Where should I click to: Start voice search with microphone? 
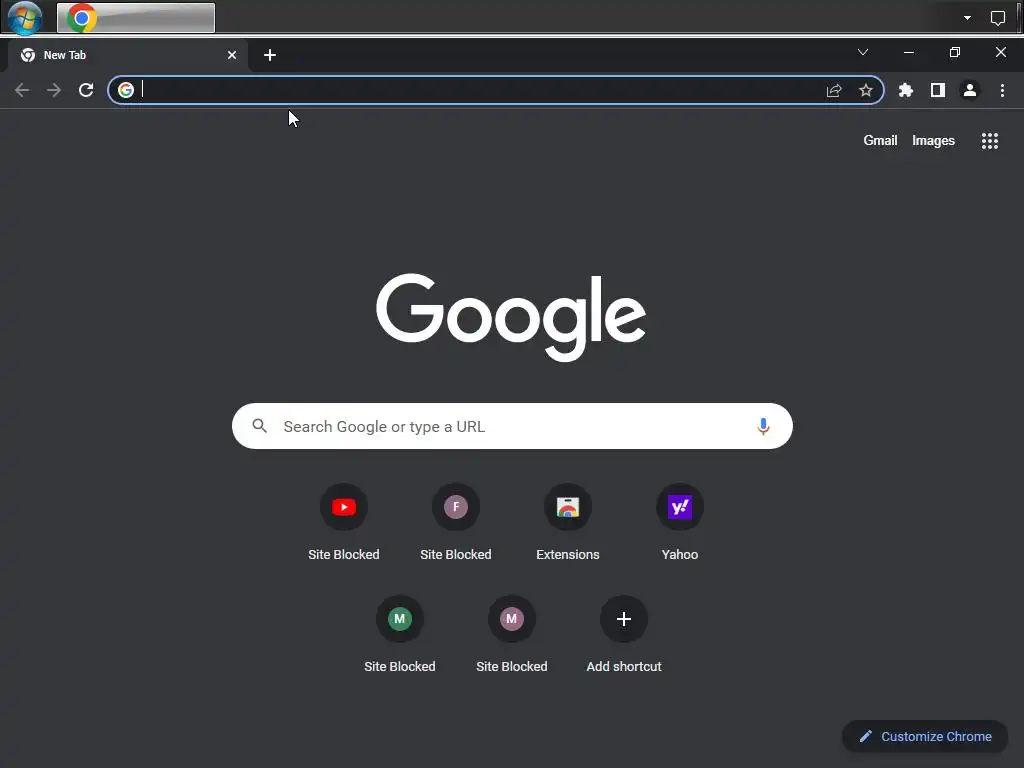tap(763, 426)
